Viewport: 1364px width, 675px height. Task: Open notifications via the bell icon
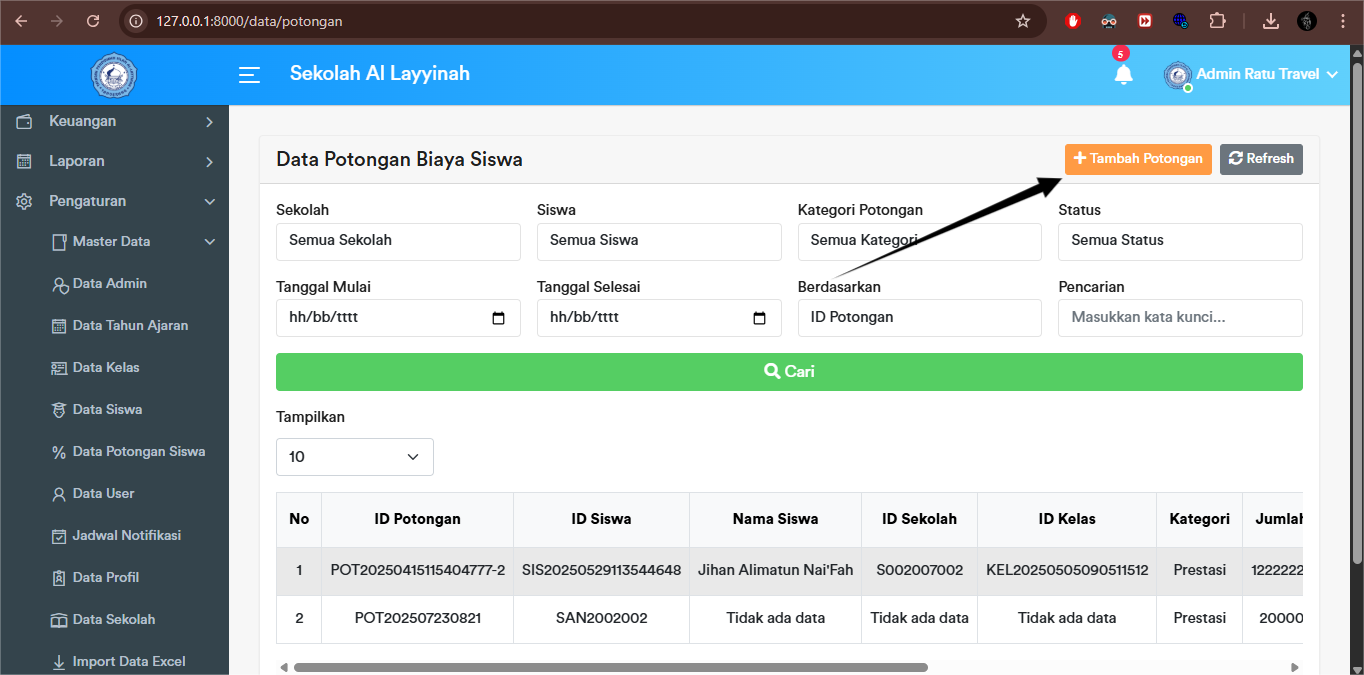pos(1123,75)
